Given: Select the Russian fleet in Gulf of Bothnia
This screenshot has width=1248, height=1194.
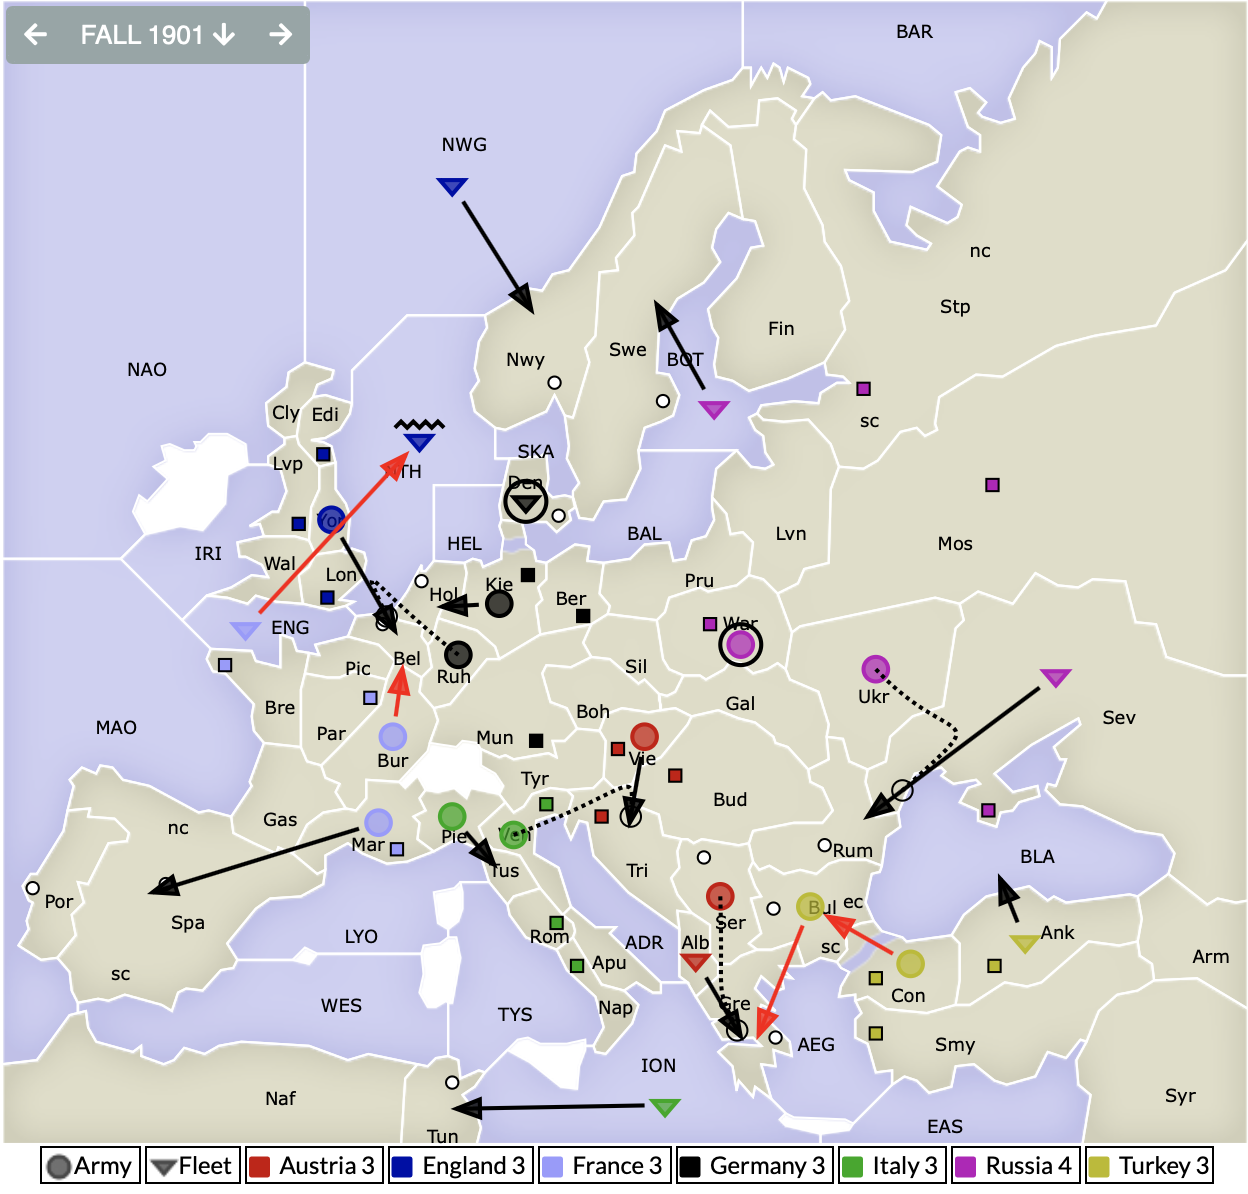Looking at the screenshot, I should coord(714,409).
